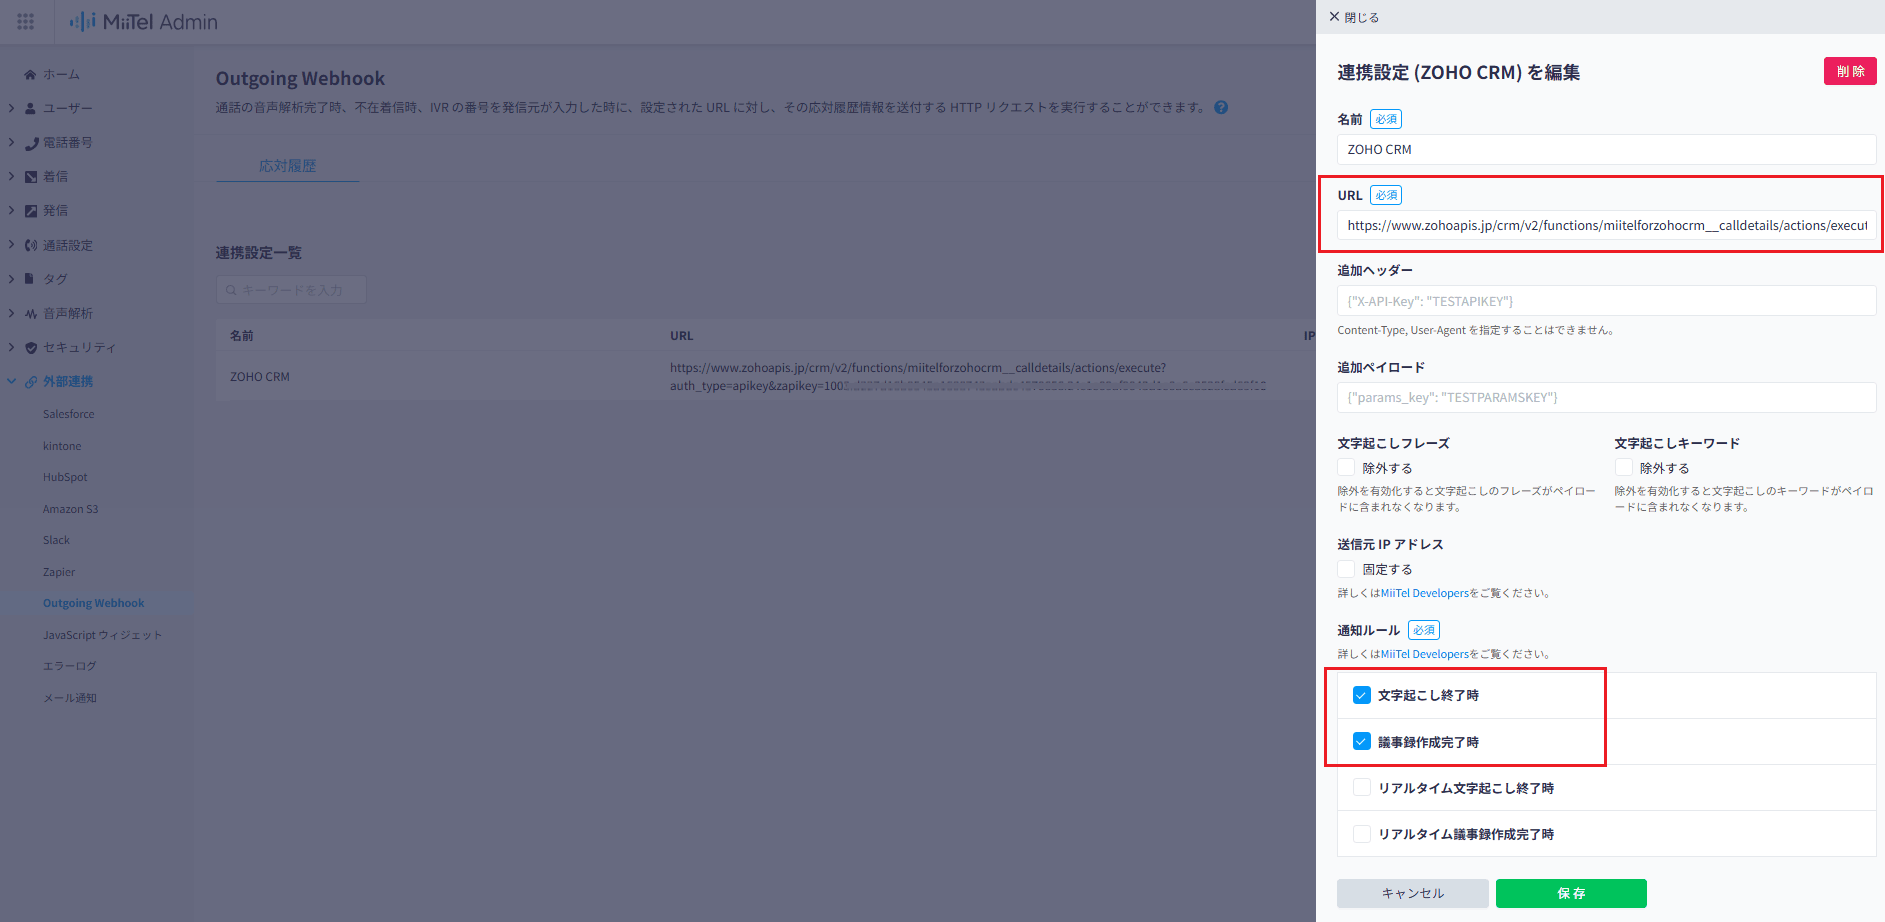Viewport: 1885px width, 922px height.
Task: Open JavaScript ウィジェット page
Action: [102, 635]
